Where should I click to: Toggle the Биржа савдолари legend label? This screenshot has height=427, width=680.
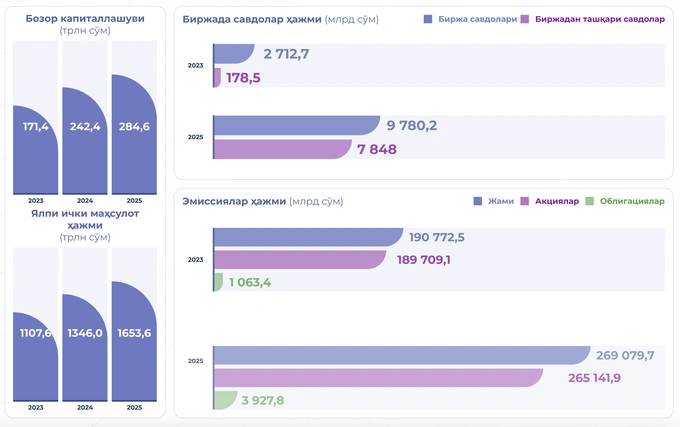pos(477,19)
